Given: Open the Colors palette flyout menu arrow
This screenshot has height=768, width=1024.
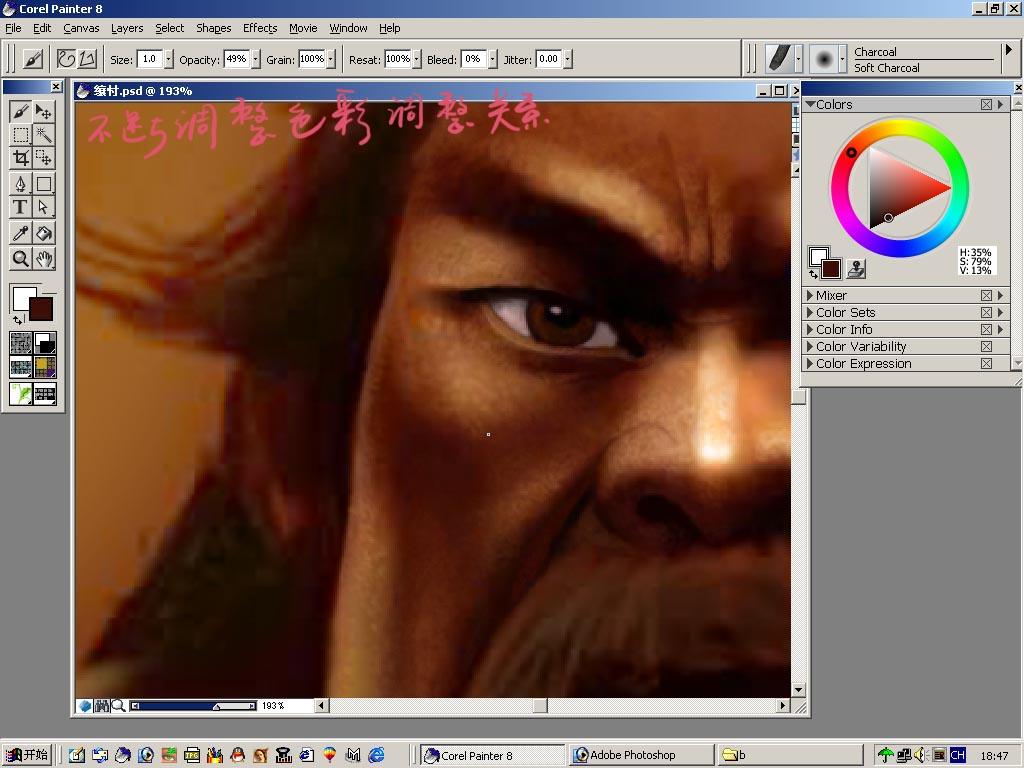Looking at the screenshot, I should [x=1000, y=104].
